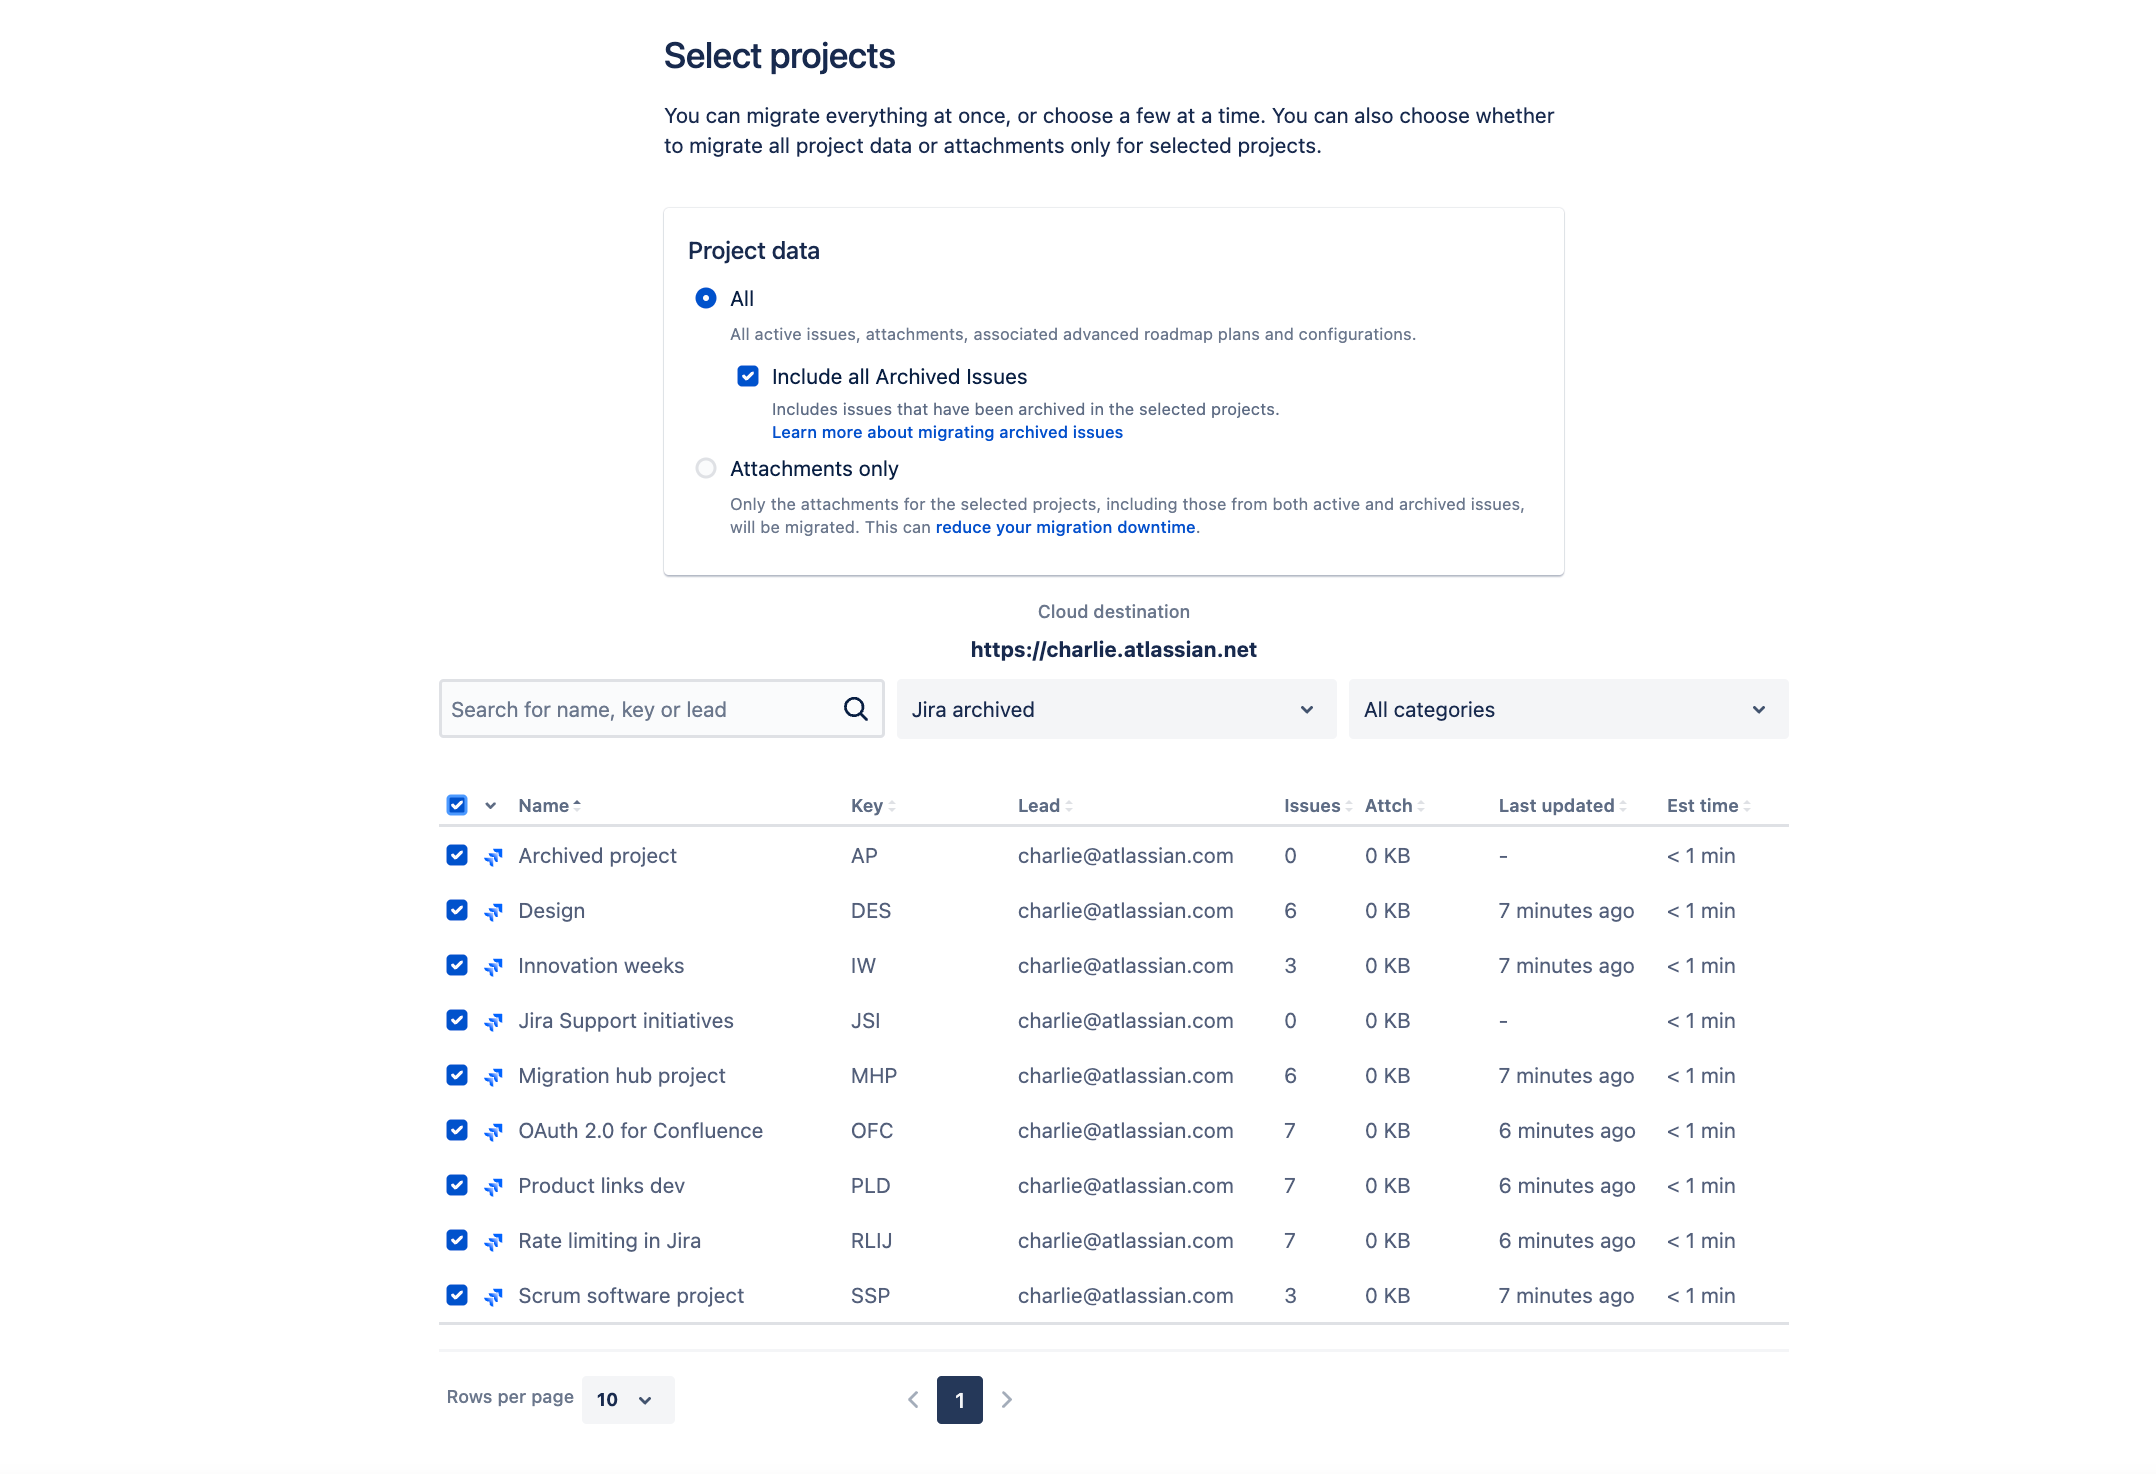The image size is (2156, 1474).
Task: Click the Scrum software project icon
Action: (x=493, y=1295)
